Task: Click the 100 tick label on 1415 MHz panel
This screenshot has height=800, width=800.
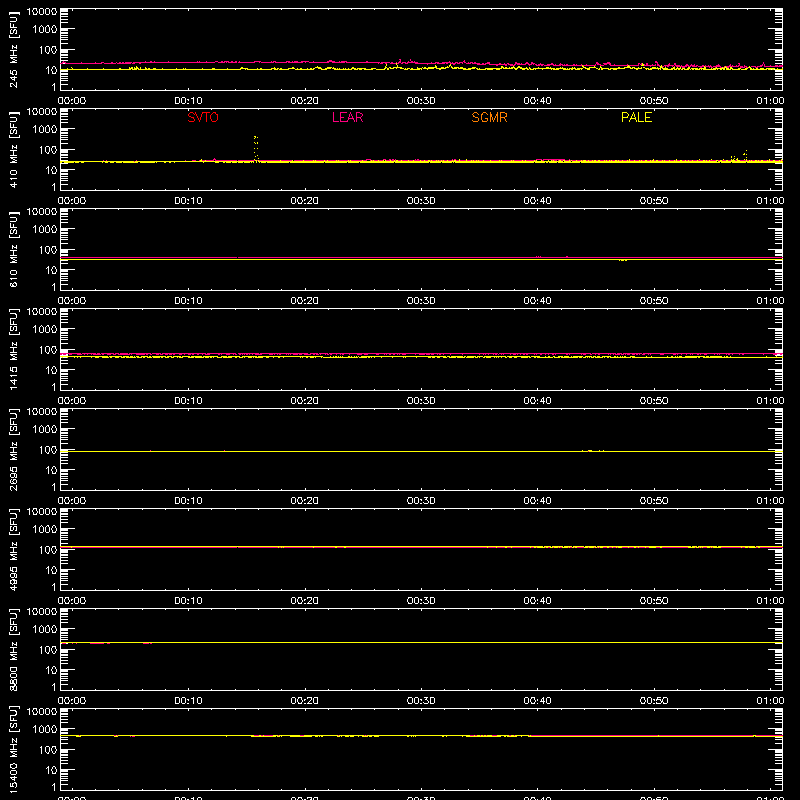Action: click(48, 350)
